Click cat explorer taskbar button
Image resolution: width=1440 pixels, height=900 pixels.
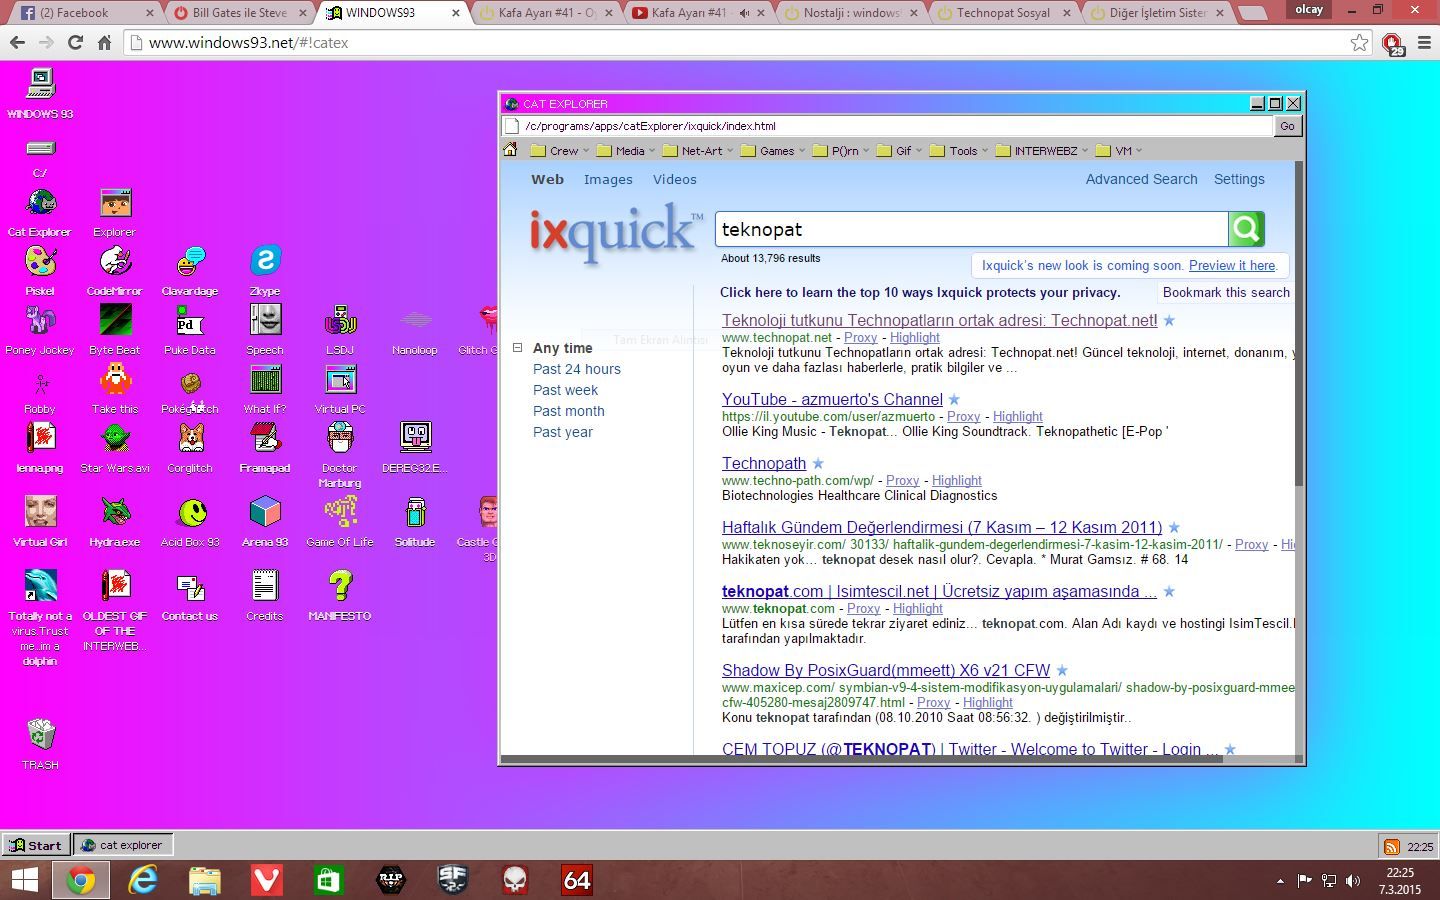(x=123, y=845)
